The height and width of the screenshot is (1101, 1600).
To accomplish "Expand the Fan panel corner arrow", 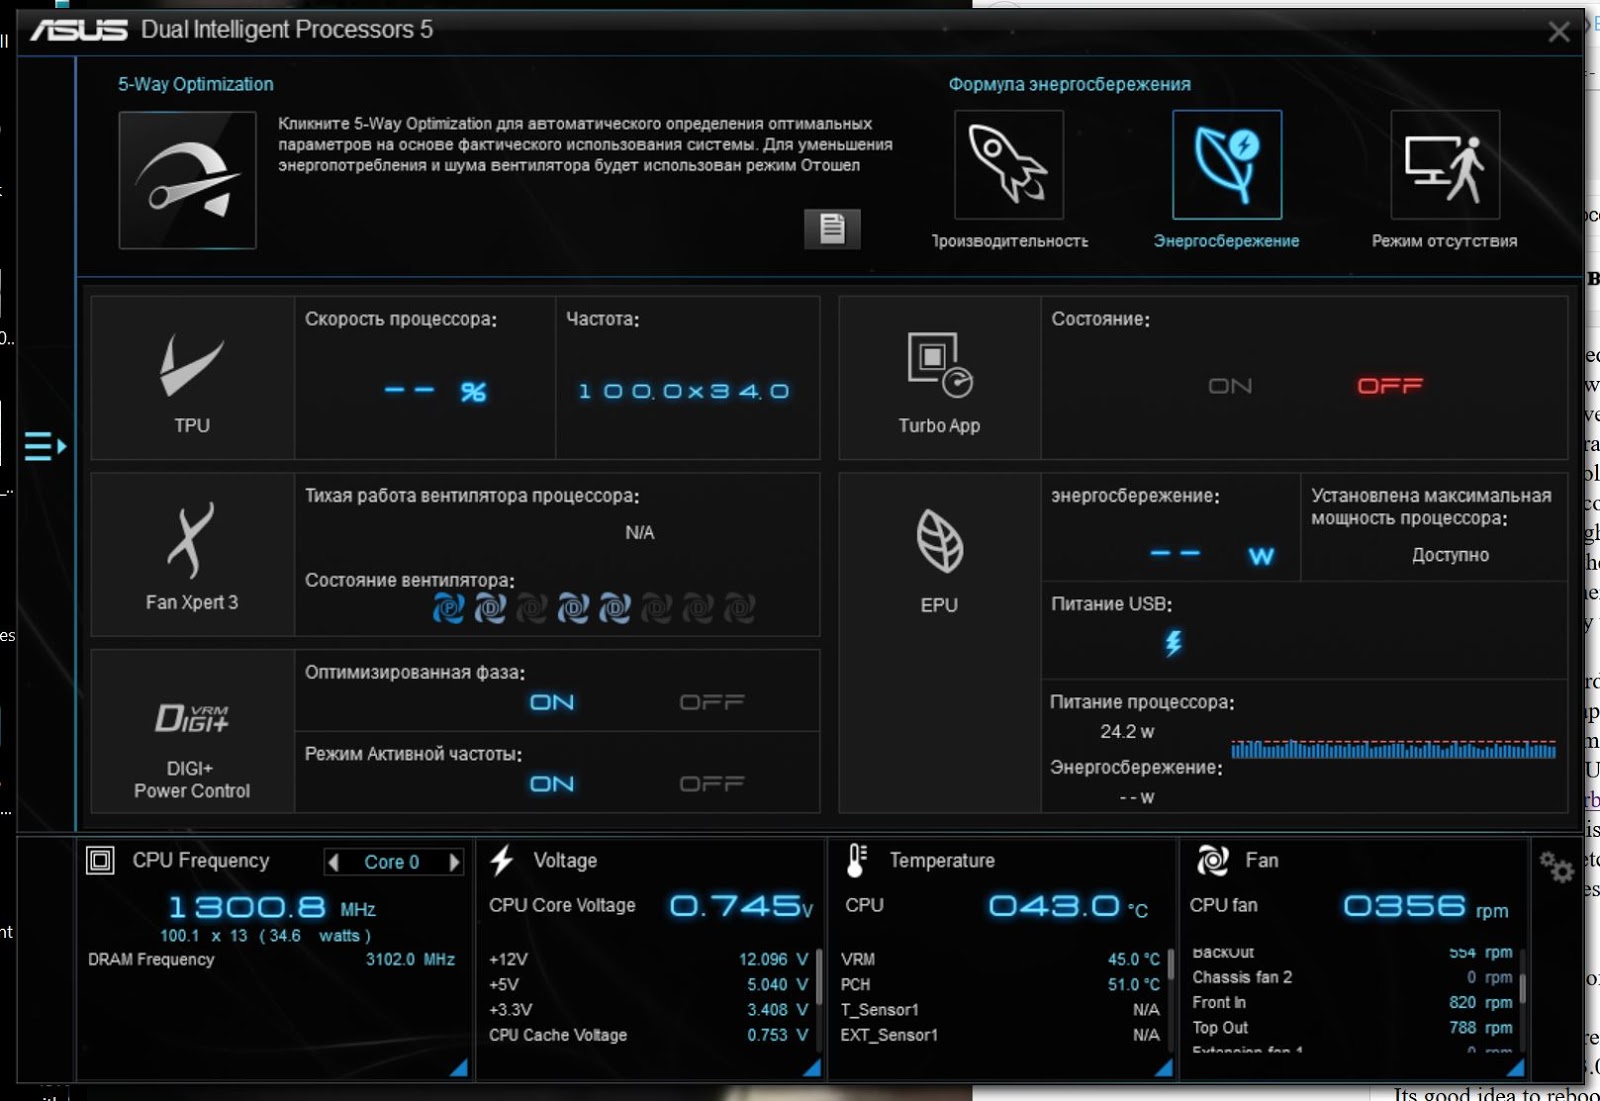I will point(1516,1068).
